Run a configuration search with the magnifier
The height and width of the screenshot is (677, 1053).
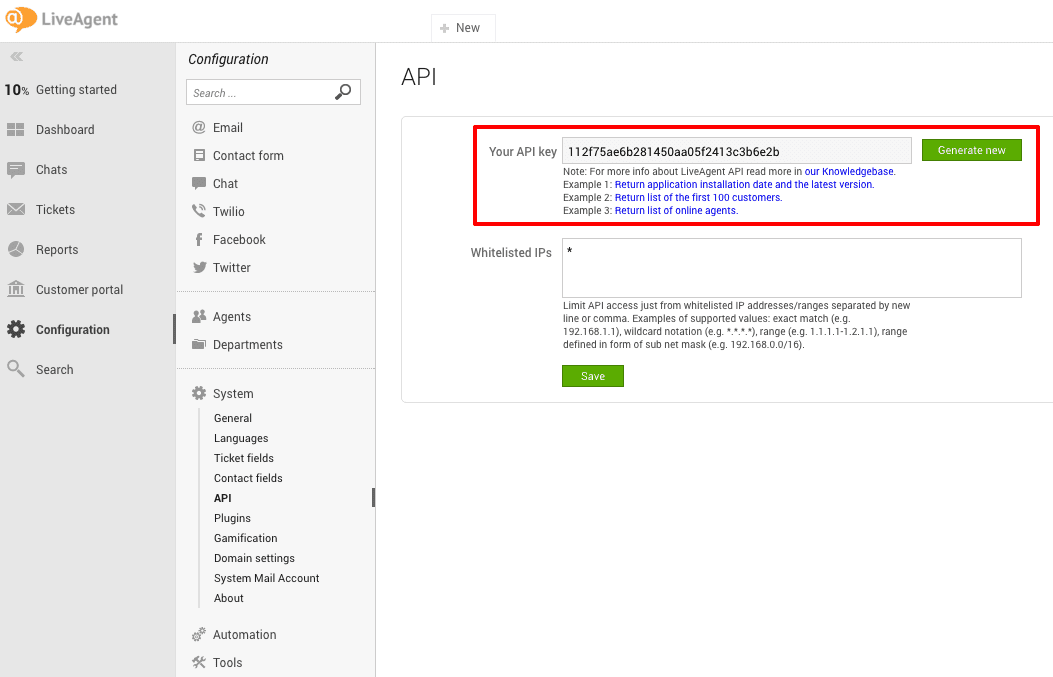(343, 91)
